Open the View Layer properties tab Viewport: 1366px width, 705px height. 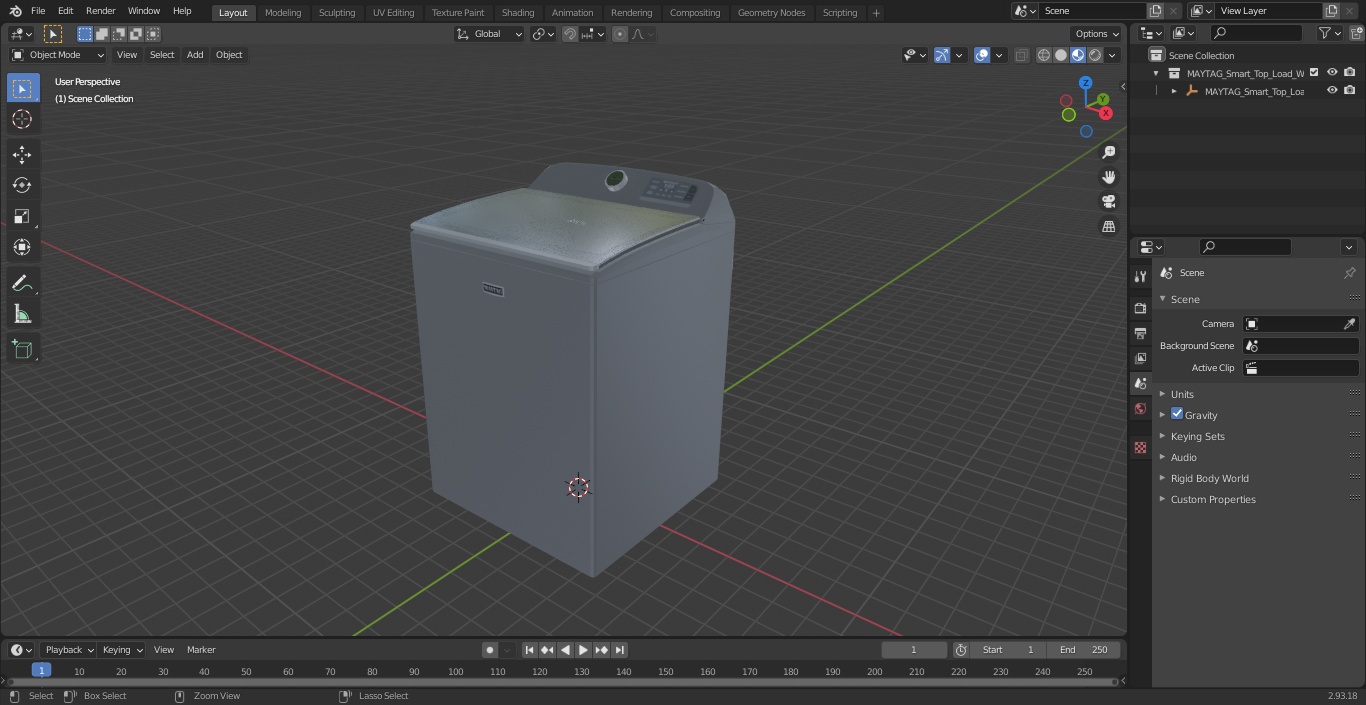point(1140,358)
